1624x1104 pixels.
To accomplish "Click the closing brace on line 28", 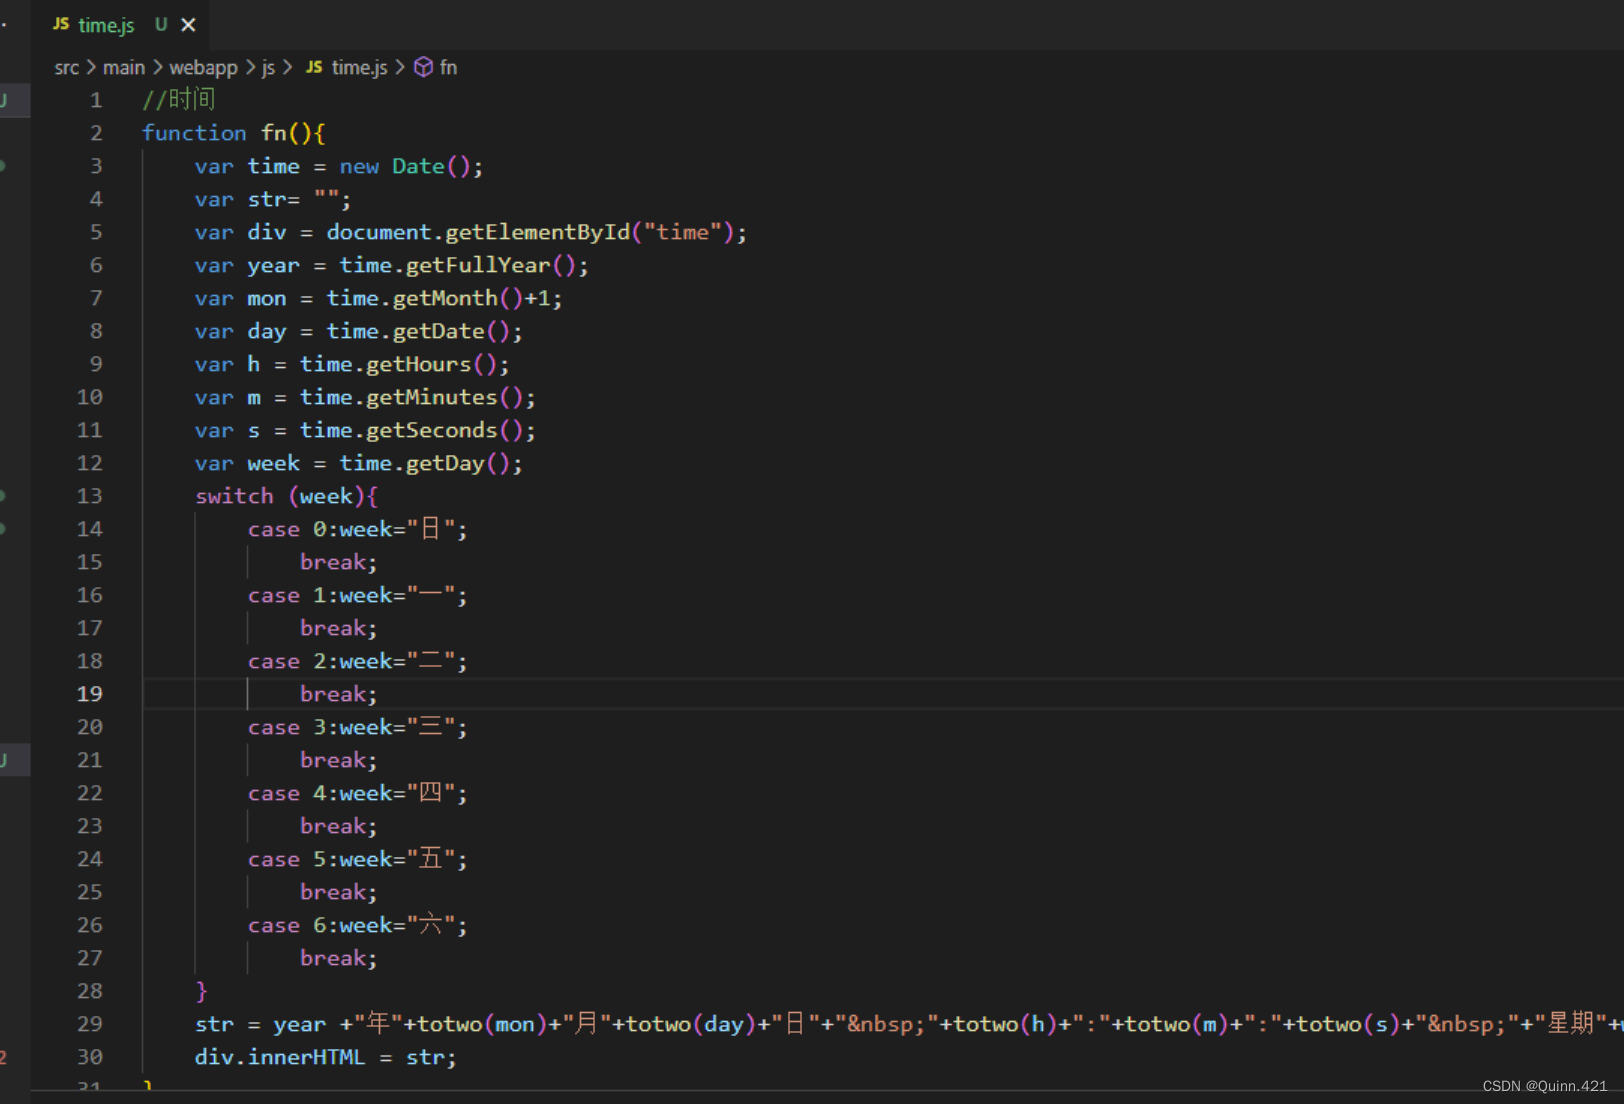I will (x=201, y=991).
